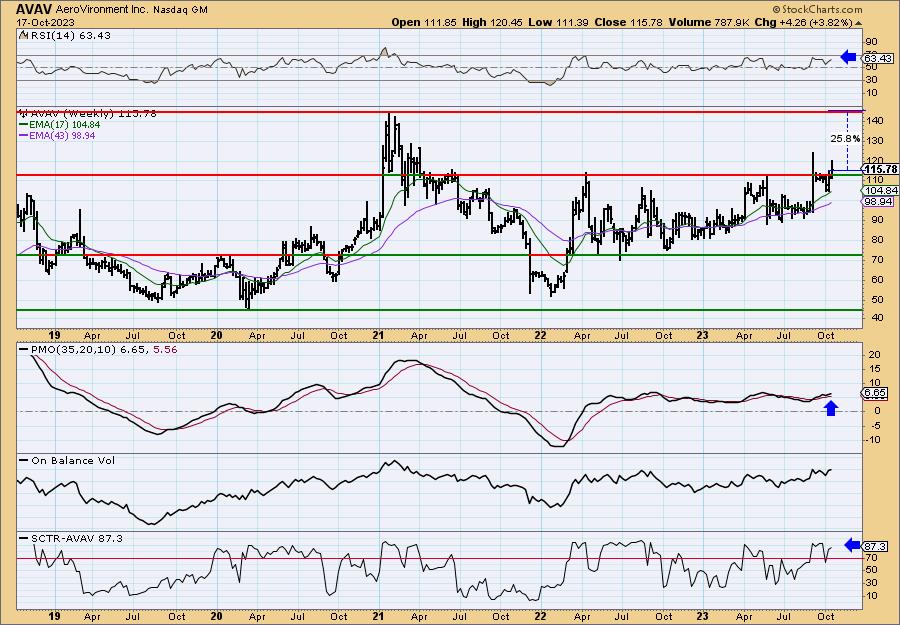Screen dimensions: 900x625
Task: Click the 115.78 price tag on right axis
Action: [880, 169]
